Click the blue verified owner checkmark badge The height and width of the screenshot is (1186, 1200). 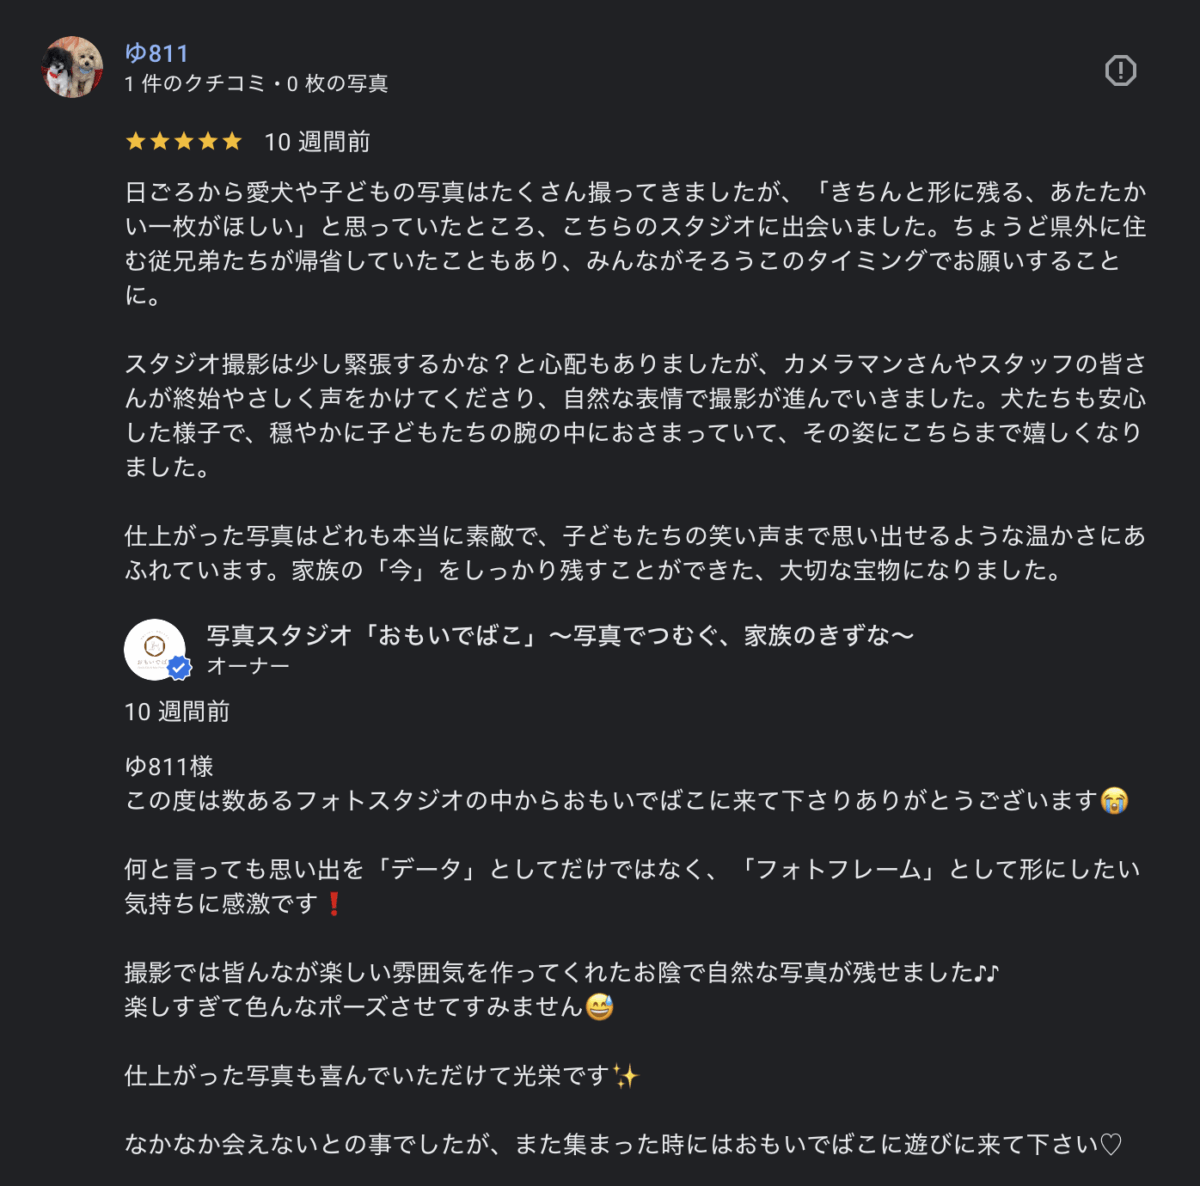(x=178, y=669)
